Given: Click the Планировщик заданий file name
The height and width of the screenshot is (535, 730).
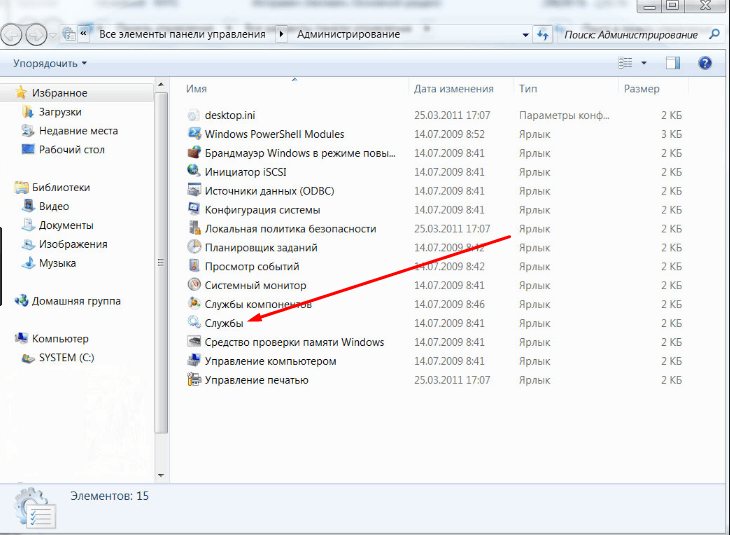Looking at the screenshot, I should click(x=261, y=248).
